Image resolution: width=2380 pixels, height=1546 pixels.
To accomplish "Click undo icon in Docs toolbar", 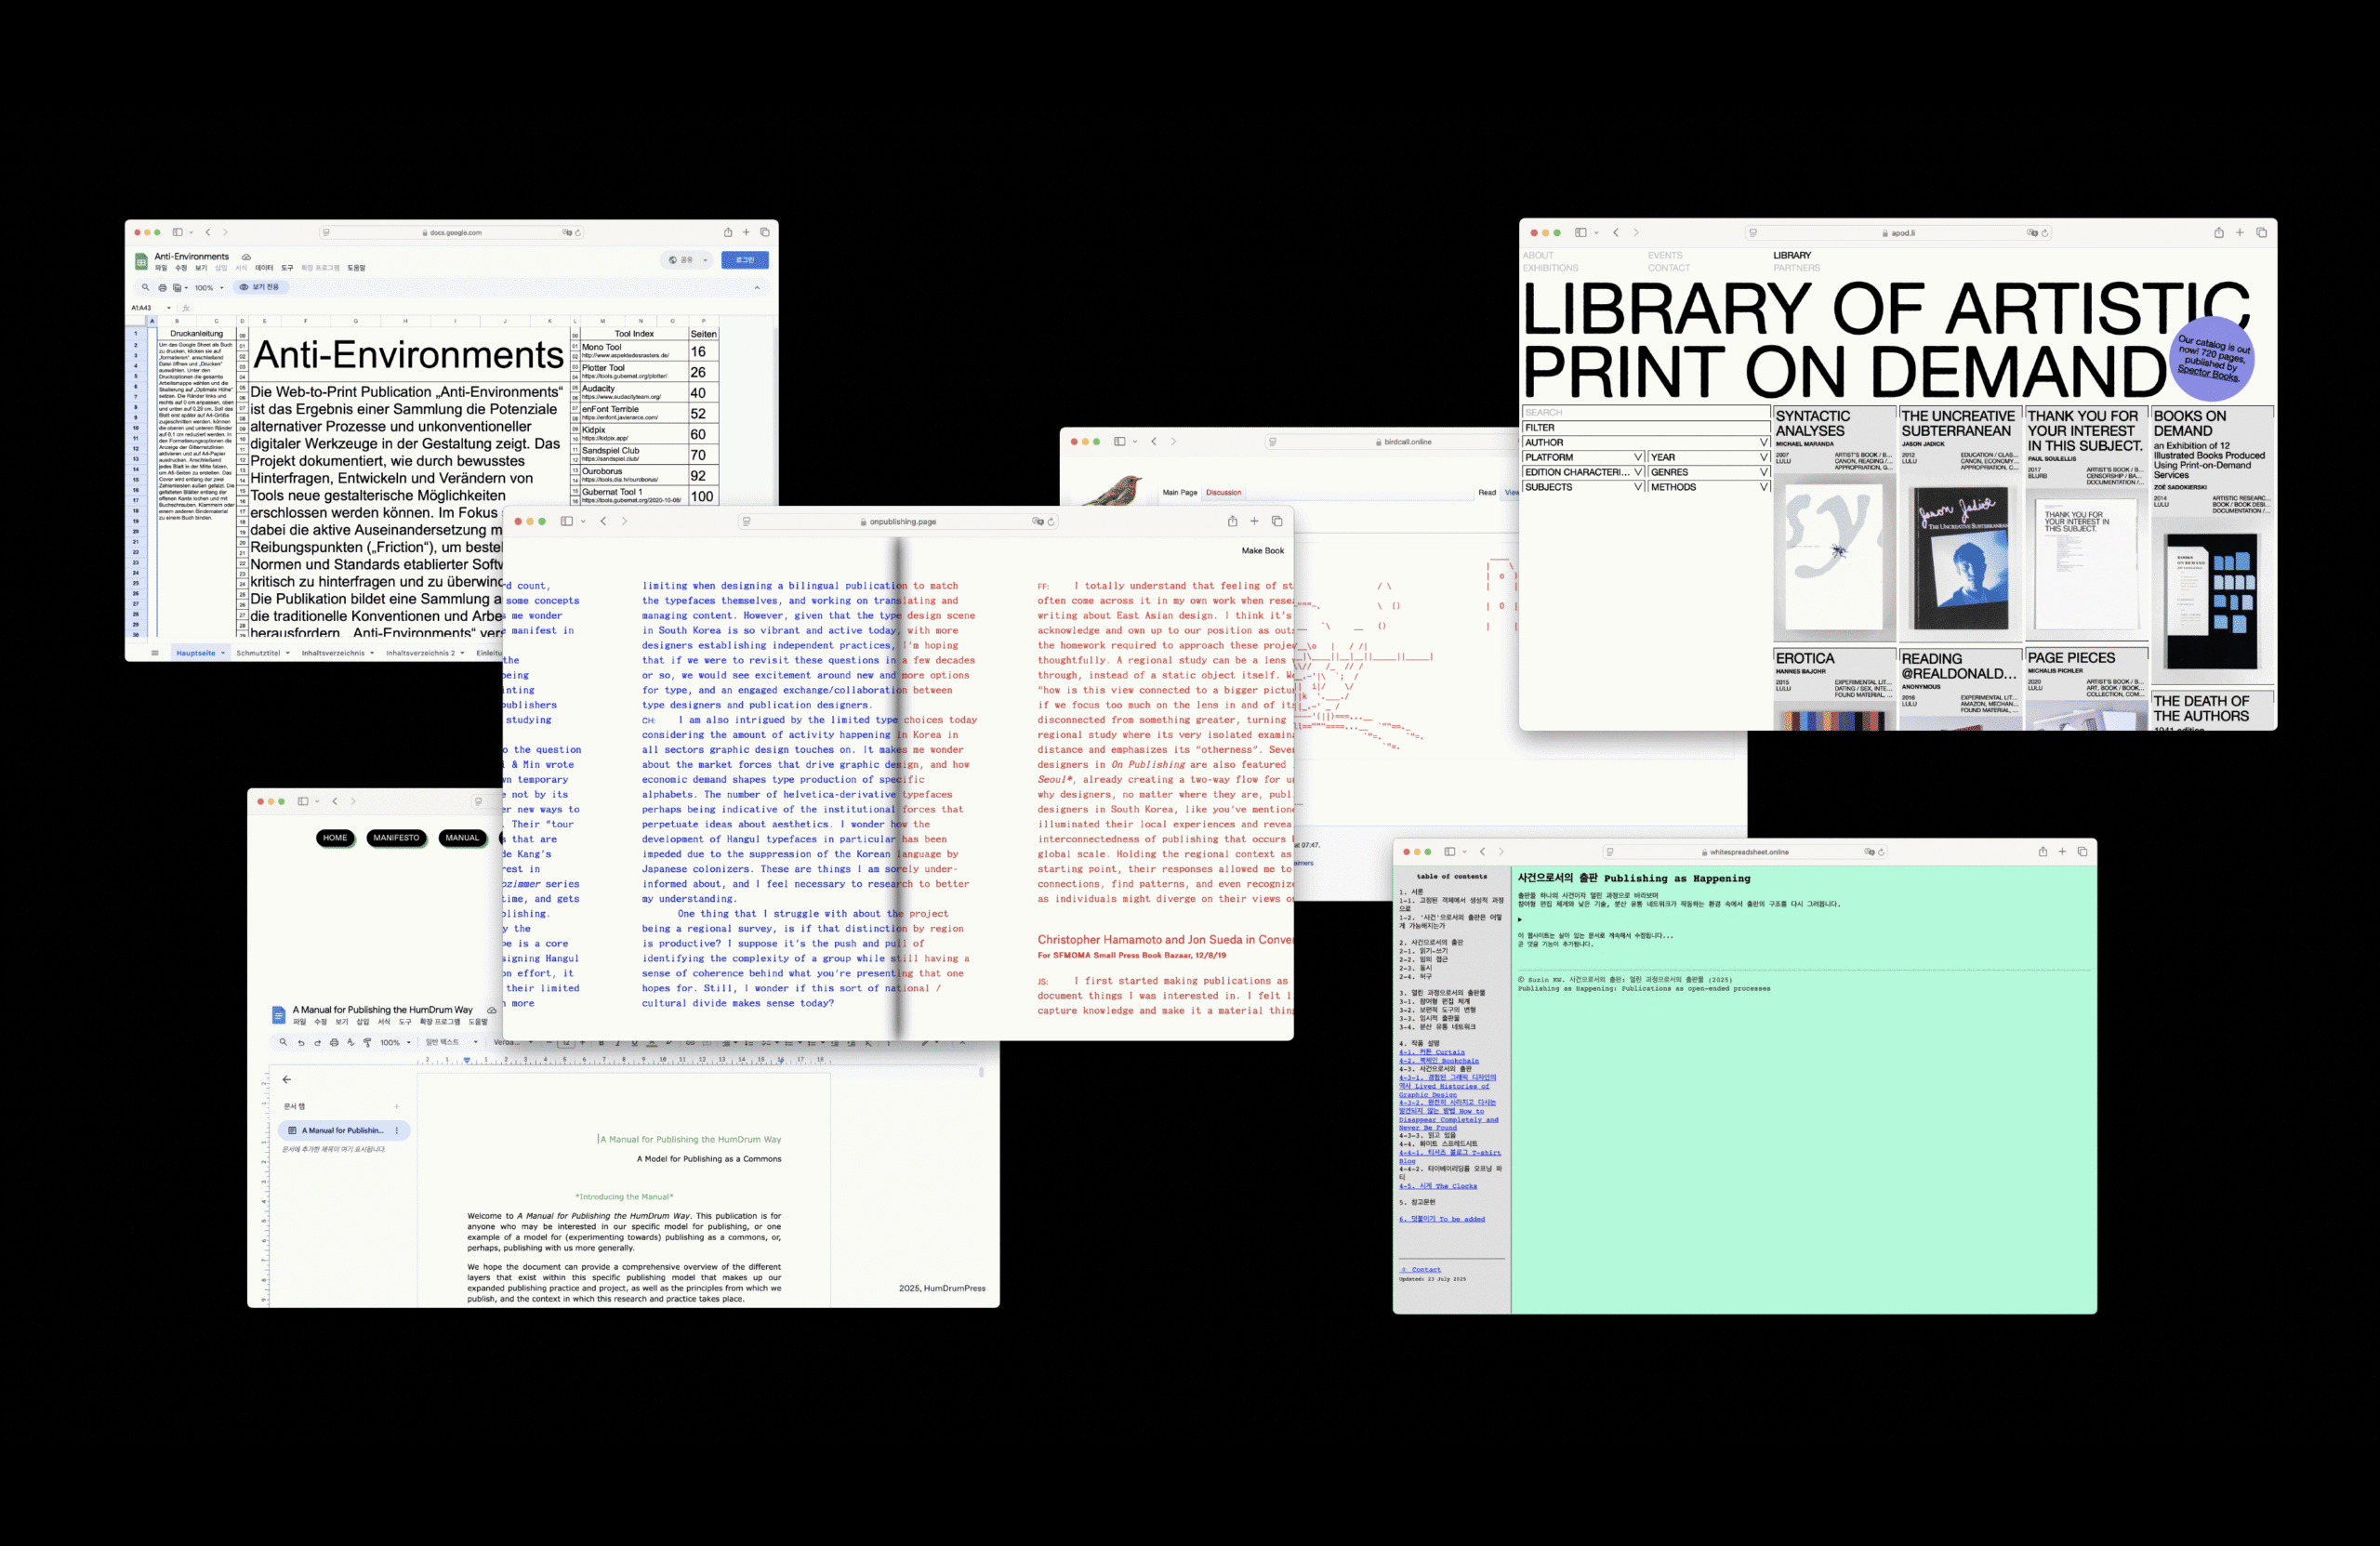I will point(300,1043).
